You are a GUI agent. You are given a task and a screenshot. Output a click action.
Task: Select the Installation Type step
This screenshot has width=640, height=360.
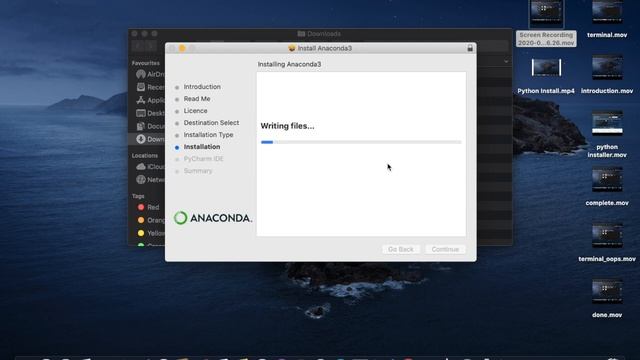[x=208, y=135]
